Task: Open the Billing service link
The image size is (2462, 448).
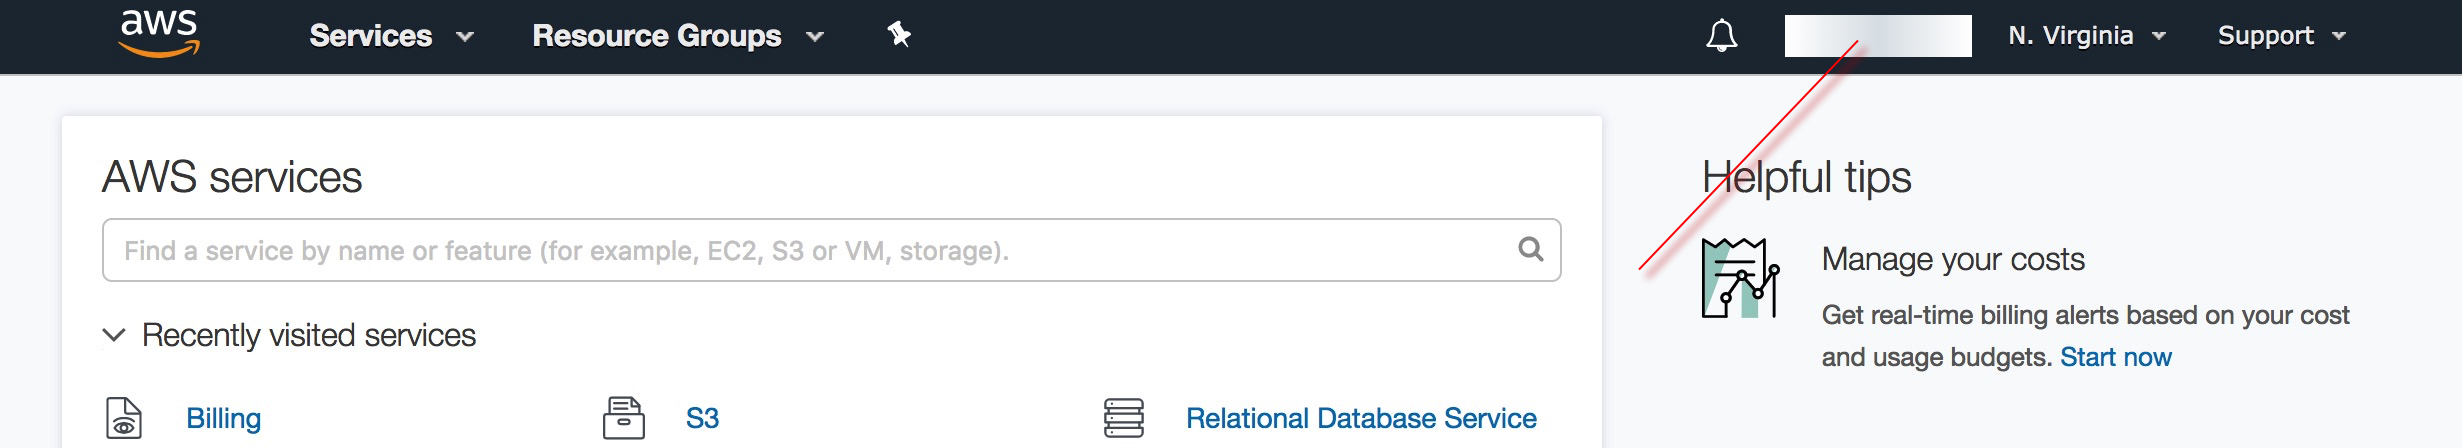Action: click(x=223, y=418)
